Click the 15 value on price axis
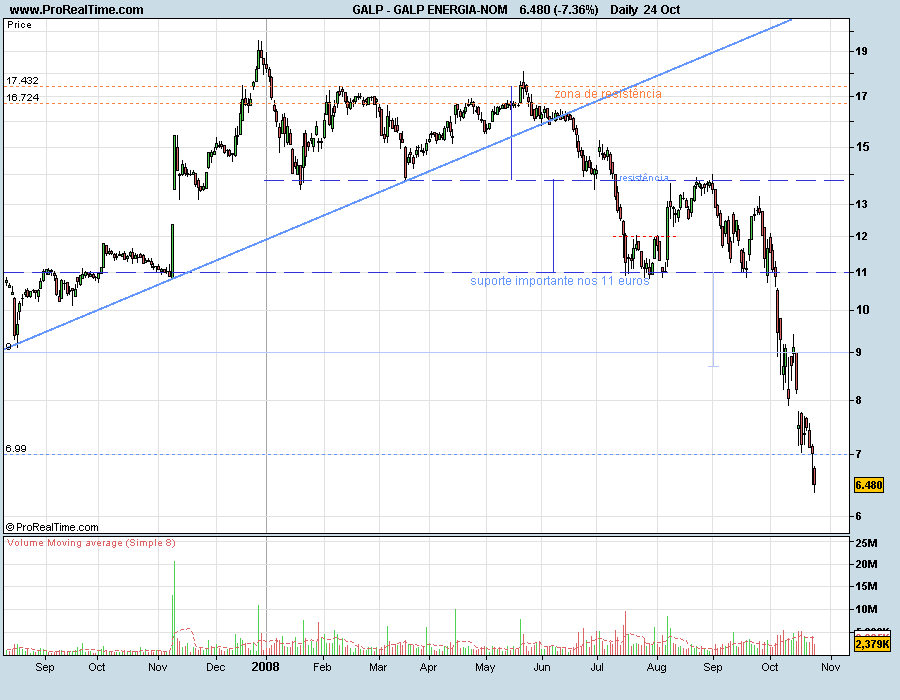The image size is (900, 700). [x=862, y=147]
